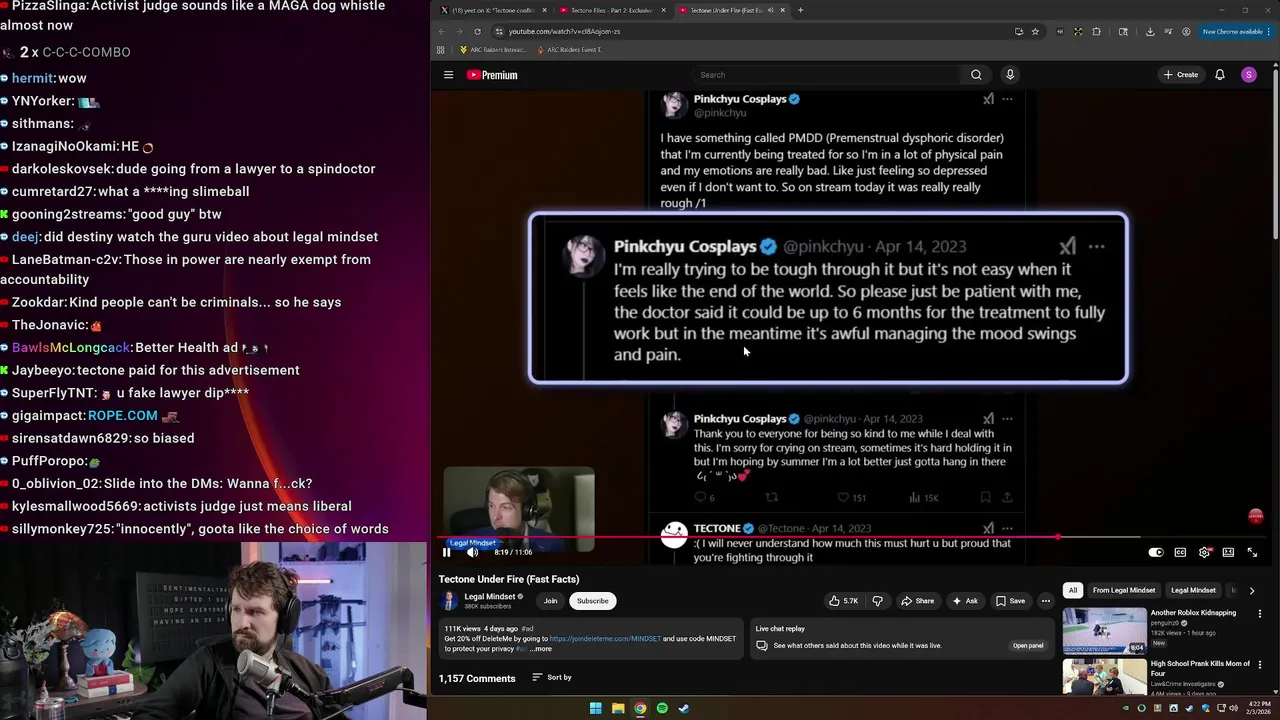Show more chips with the right arrow
The height and width of the screenshot is (720, 1280).
1252,590
